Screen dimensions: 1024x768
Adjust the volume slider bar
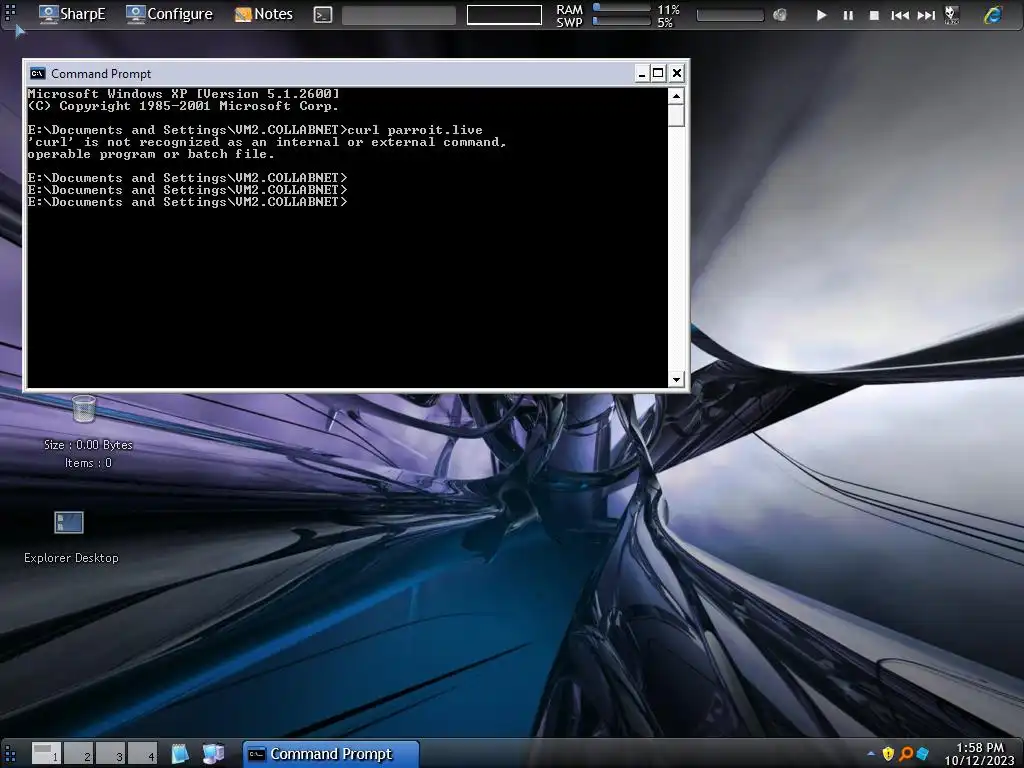point(730,15)
